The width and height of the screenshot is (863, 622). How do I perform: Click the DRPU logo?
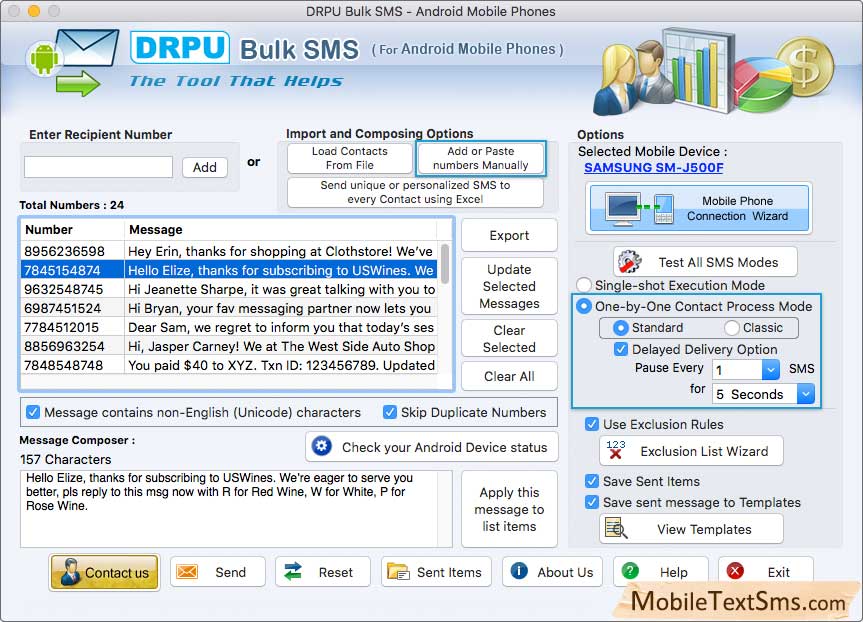pos(180,47)
